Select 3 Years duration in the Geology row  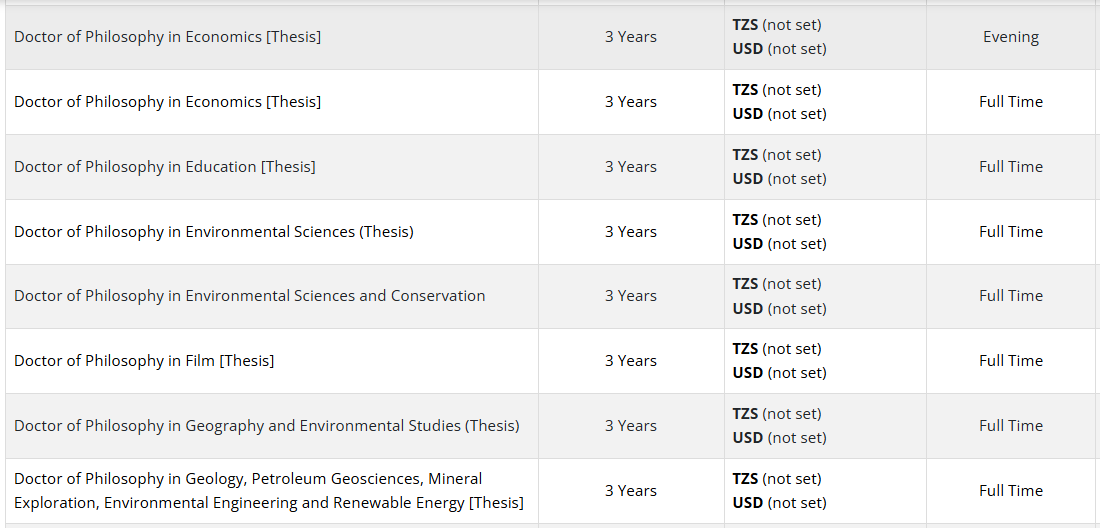click(x=631, y=491)
